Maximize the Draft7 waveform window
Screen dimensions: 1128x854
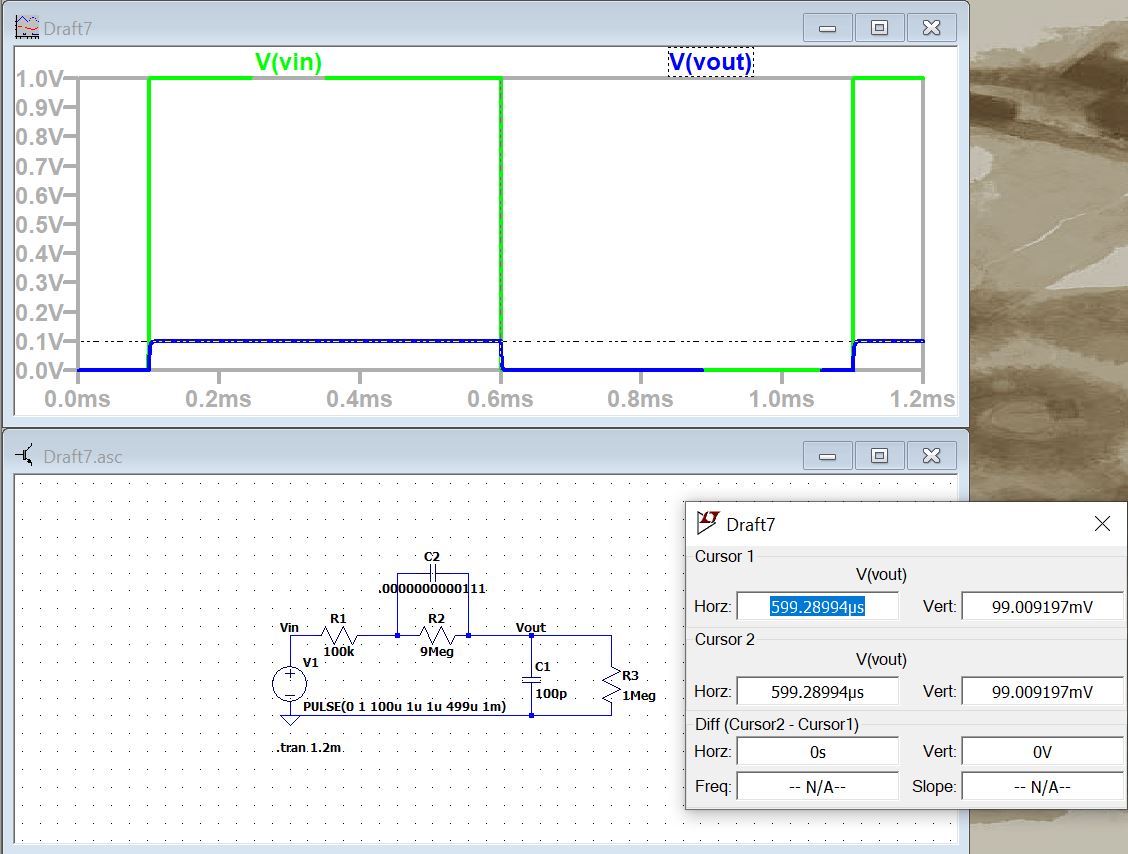(x=879, y=28)
